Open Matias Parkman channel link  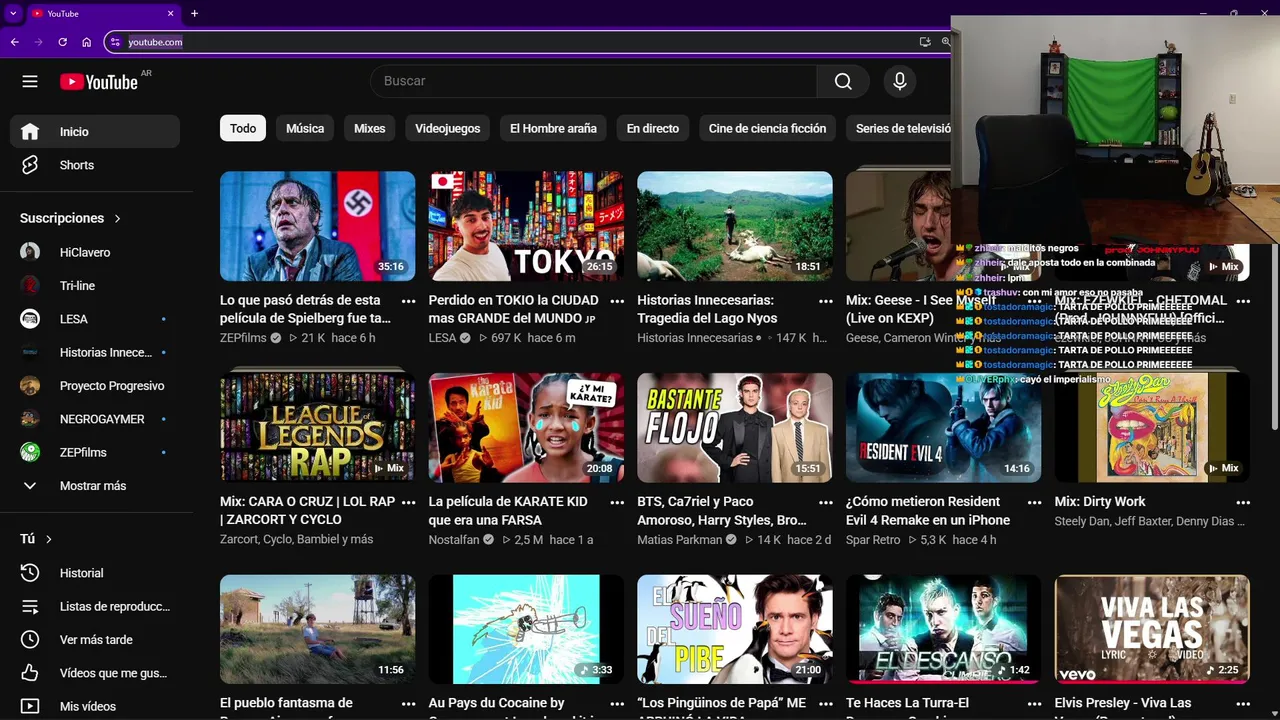680,540
